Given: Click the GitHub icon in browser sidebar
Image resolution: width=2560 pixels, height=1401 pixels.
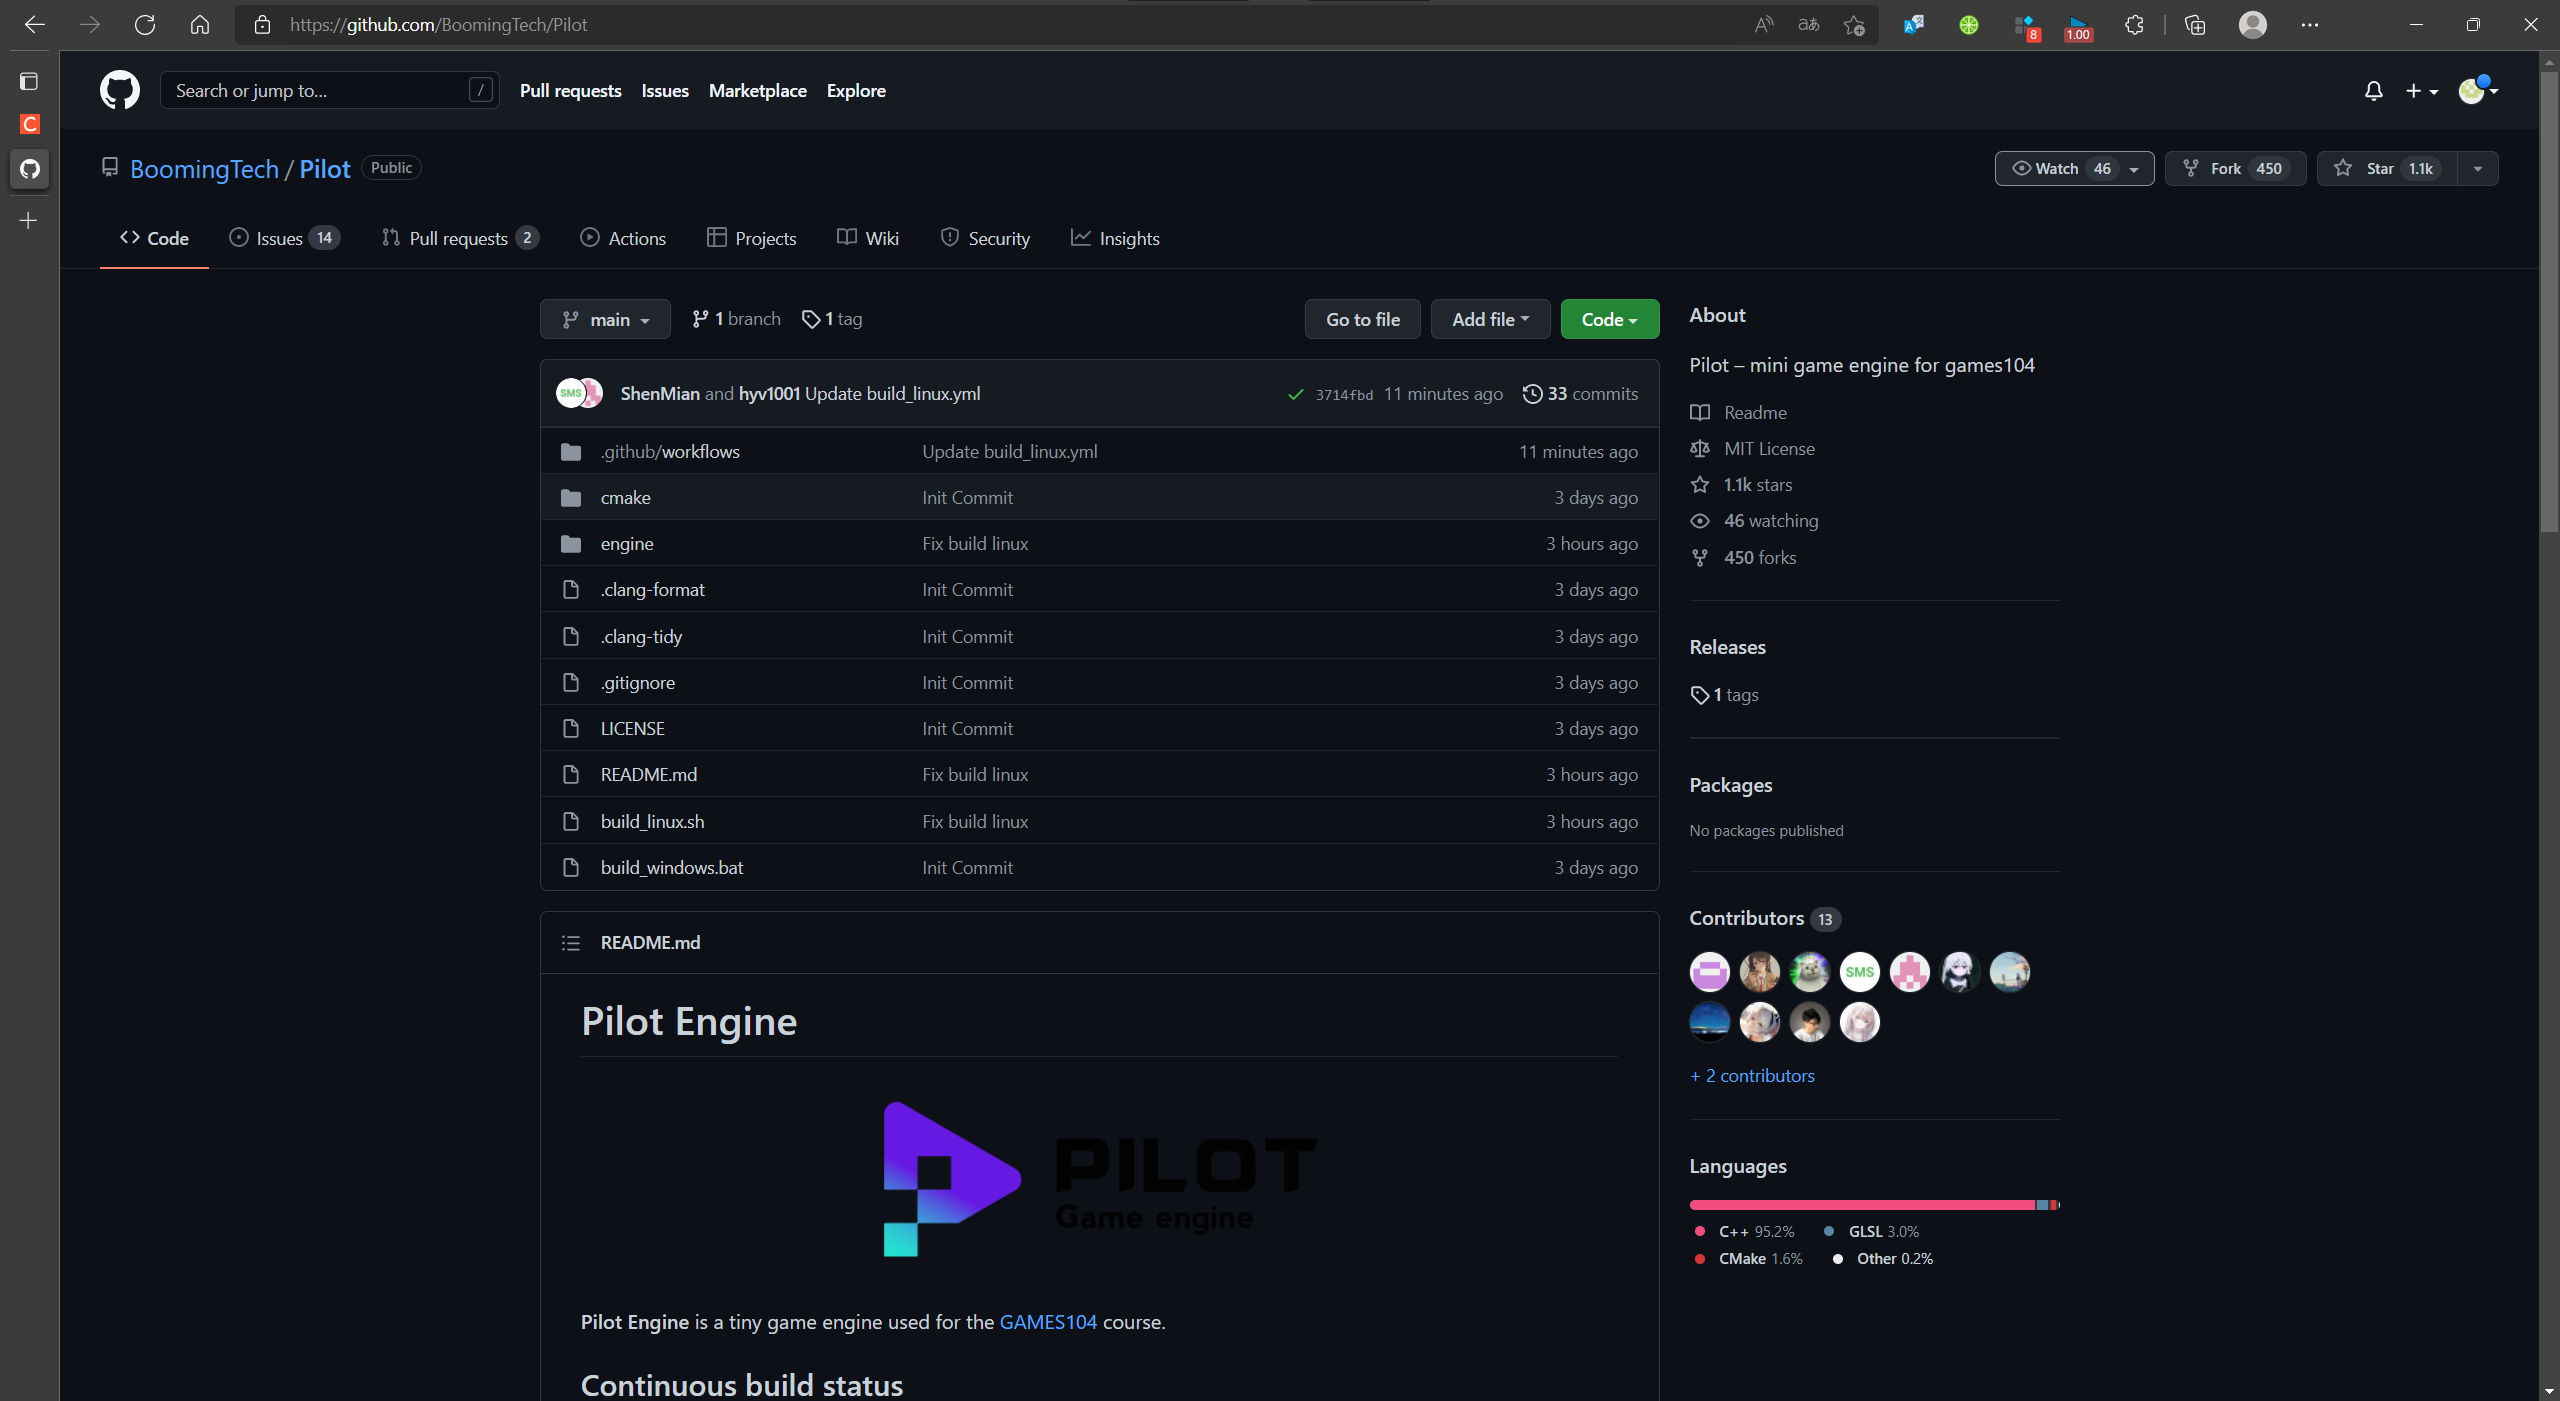Looking at the screenshot, I should (29, 168).
